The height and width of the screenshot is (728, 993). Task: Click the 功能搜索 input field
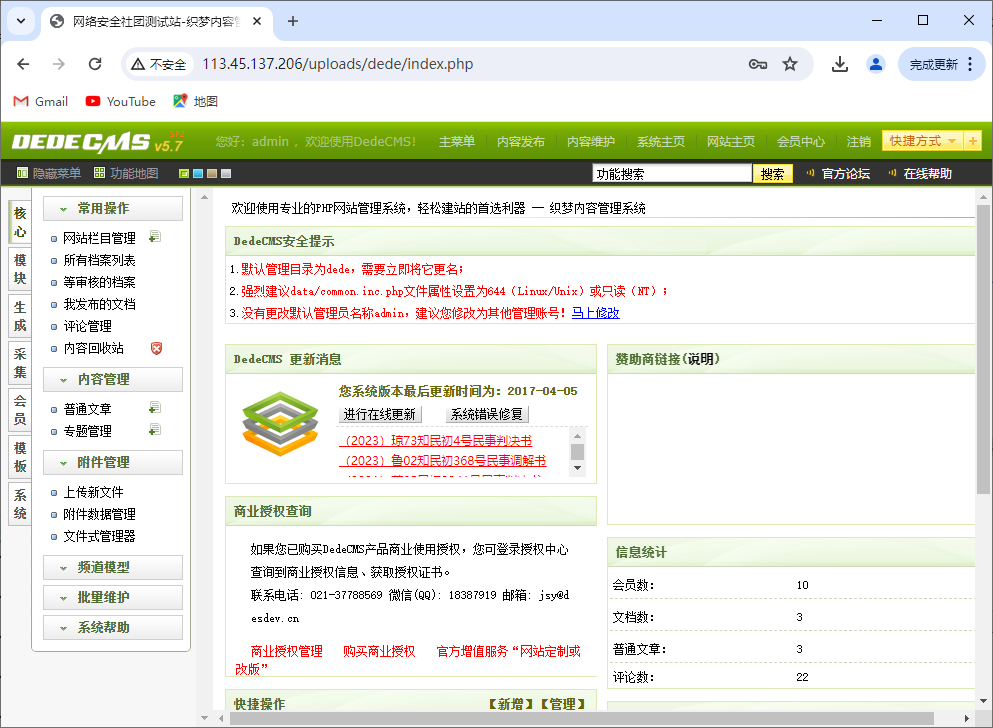[x=671, y=173]
